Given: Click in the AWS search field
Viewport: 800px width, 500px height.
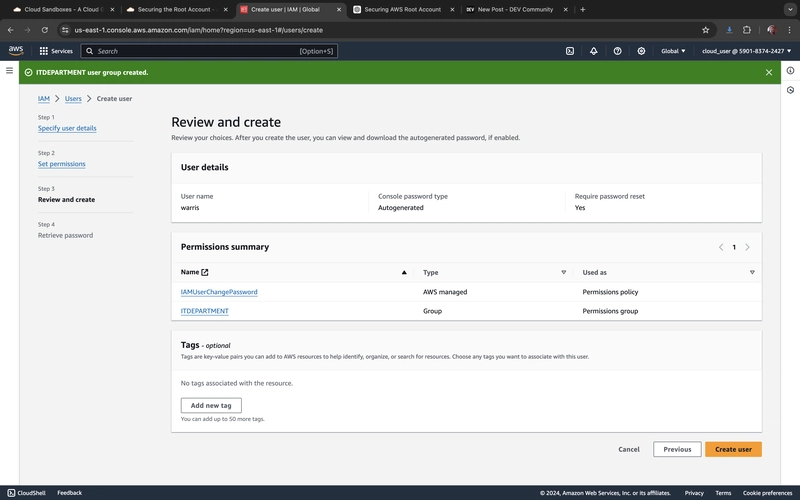Looking at the screenshot, I should (x=209, y=51).
